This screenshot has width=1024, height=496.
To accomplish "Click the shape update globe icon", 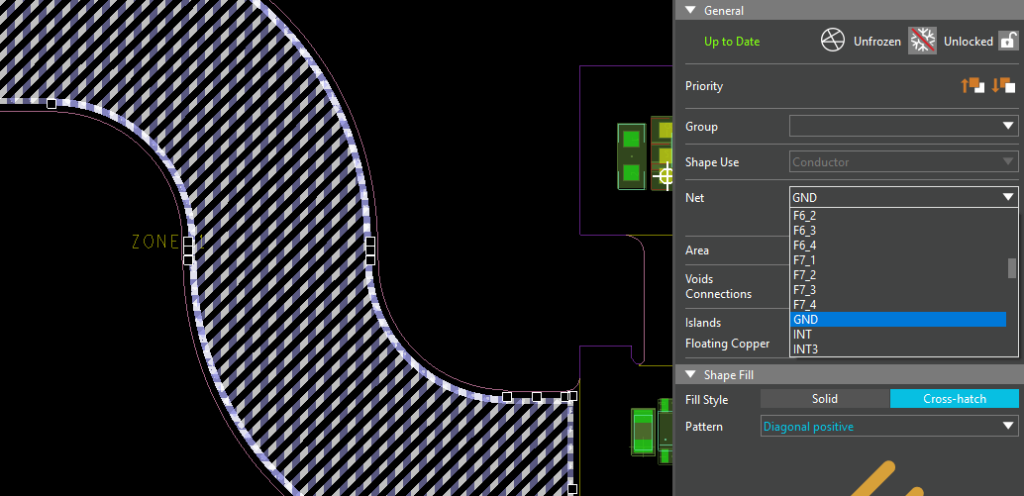I will 833,41.
